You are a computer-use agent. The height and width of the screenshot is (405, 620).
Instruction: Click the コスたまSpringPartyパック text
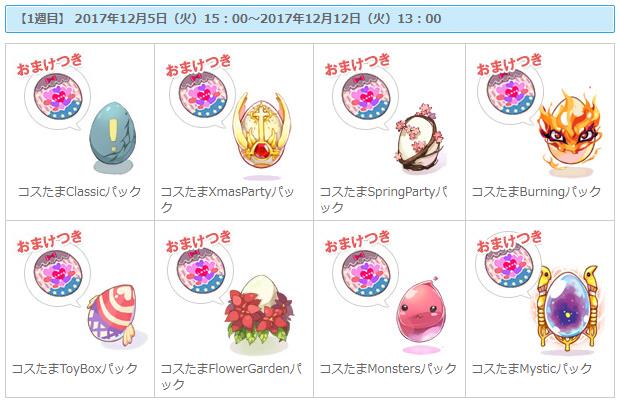[x=384, y=199]
